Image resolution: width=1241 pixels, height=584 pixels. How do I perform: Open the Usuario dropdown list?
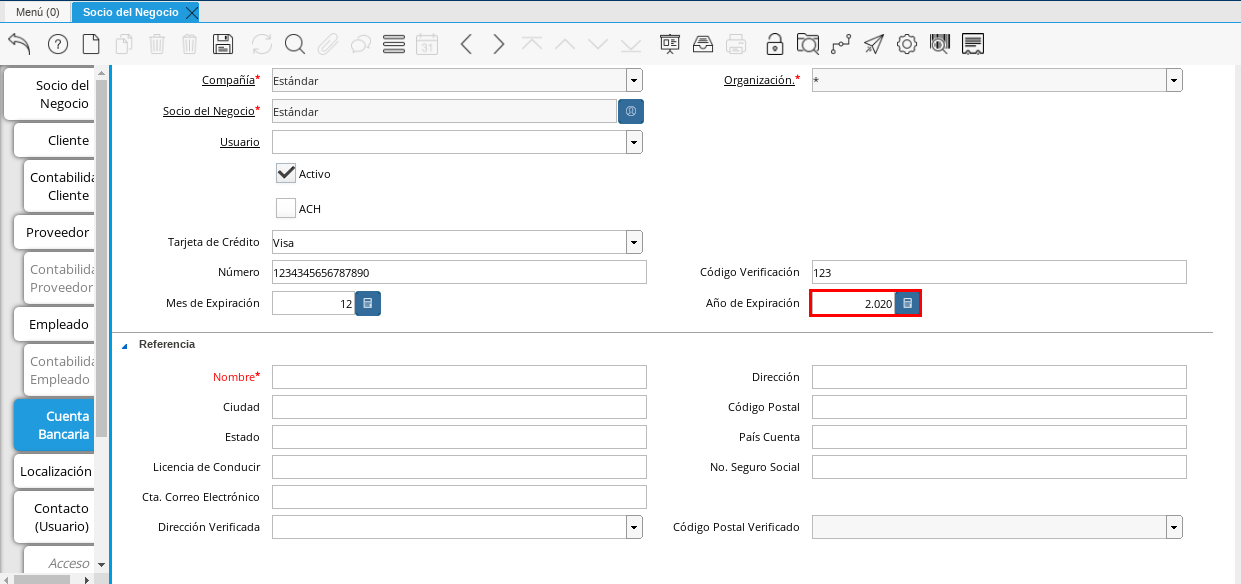click(634, 142)
